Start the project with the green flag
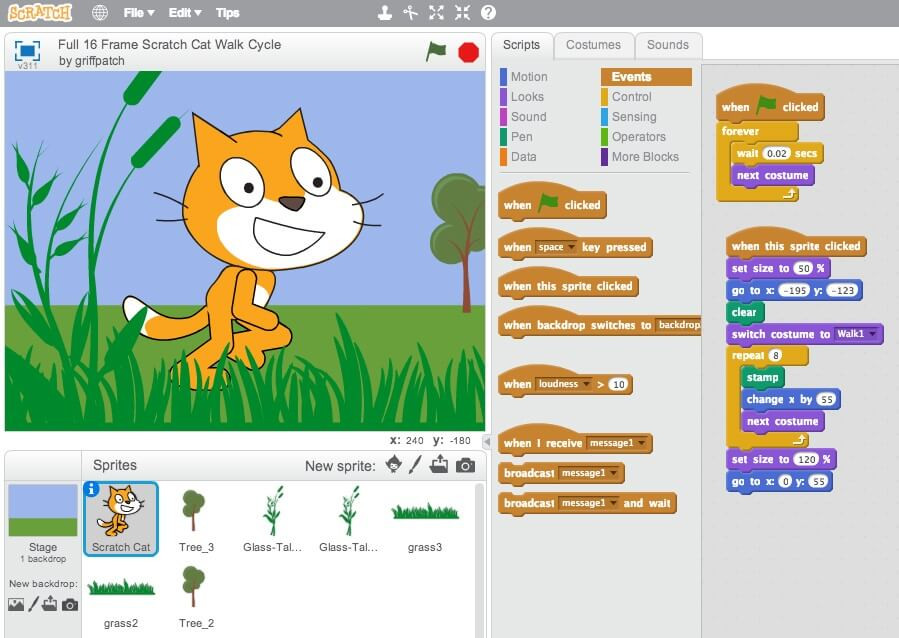899x638 pixels. tap(436, 52)
